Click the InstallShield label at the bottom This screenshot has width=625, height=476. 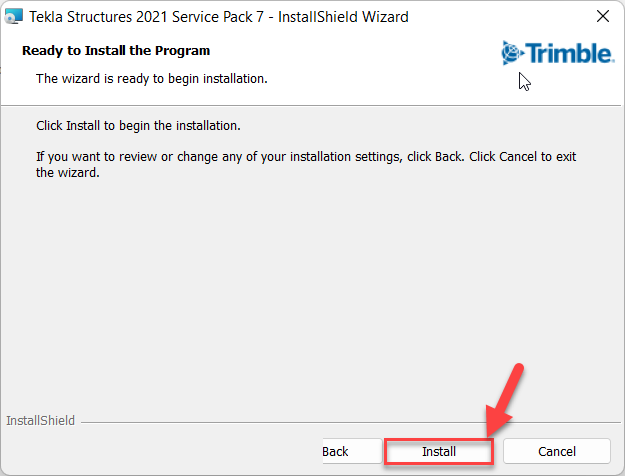tap(40, 420)
